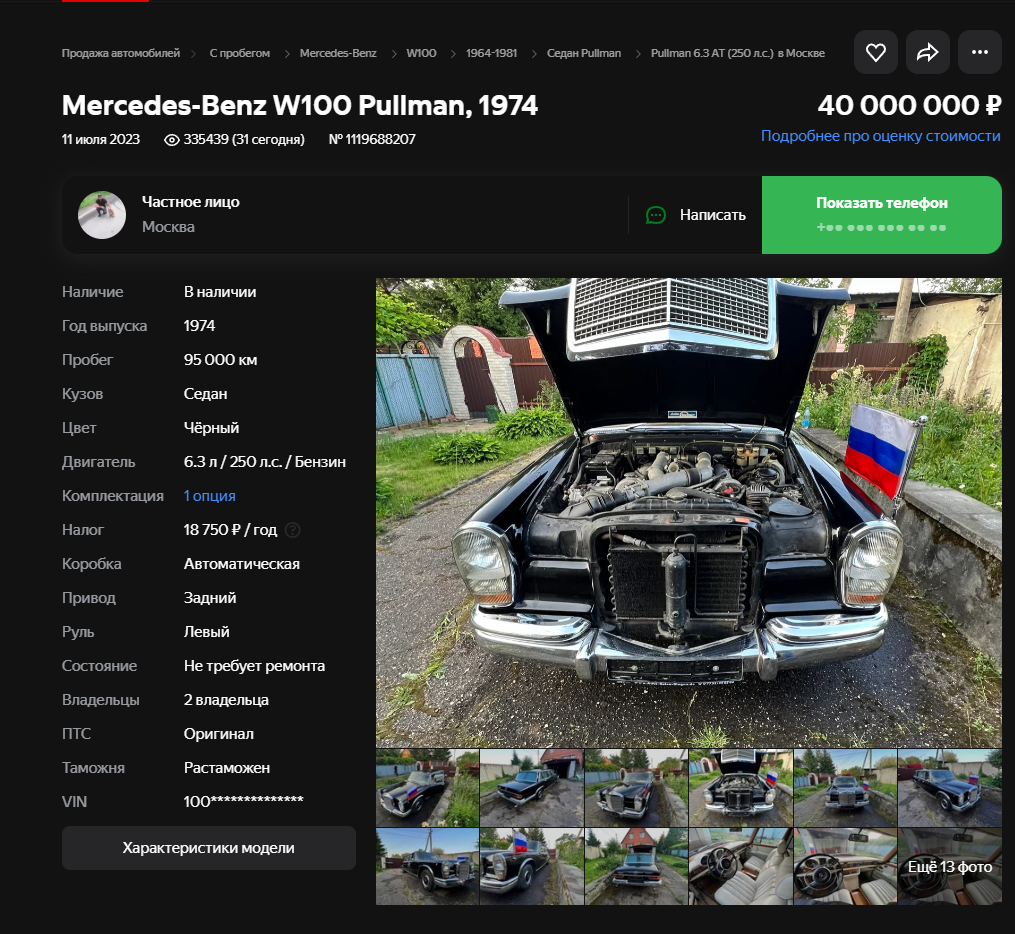
Task: Click the Написать message button
Action: [696, 215]
